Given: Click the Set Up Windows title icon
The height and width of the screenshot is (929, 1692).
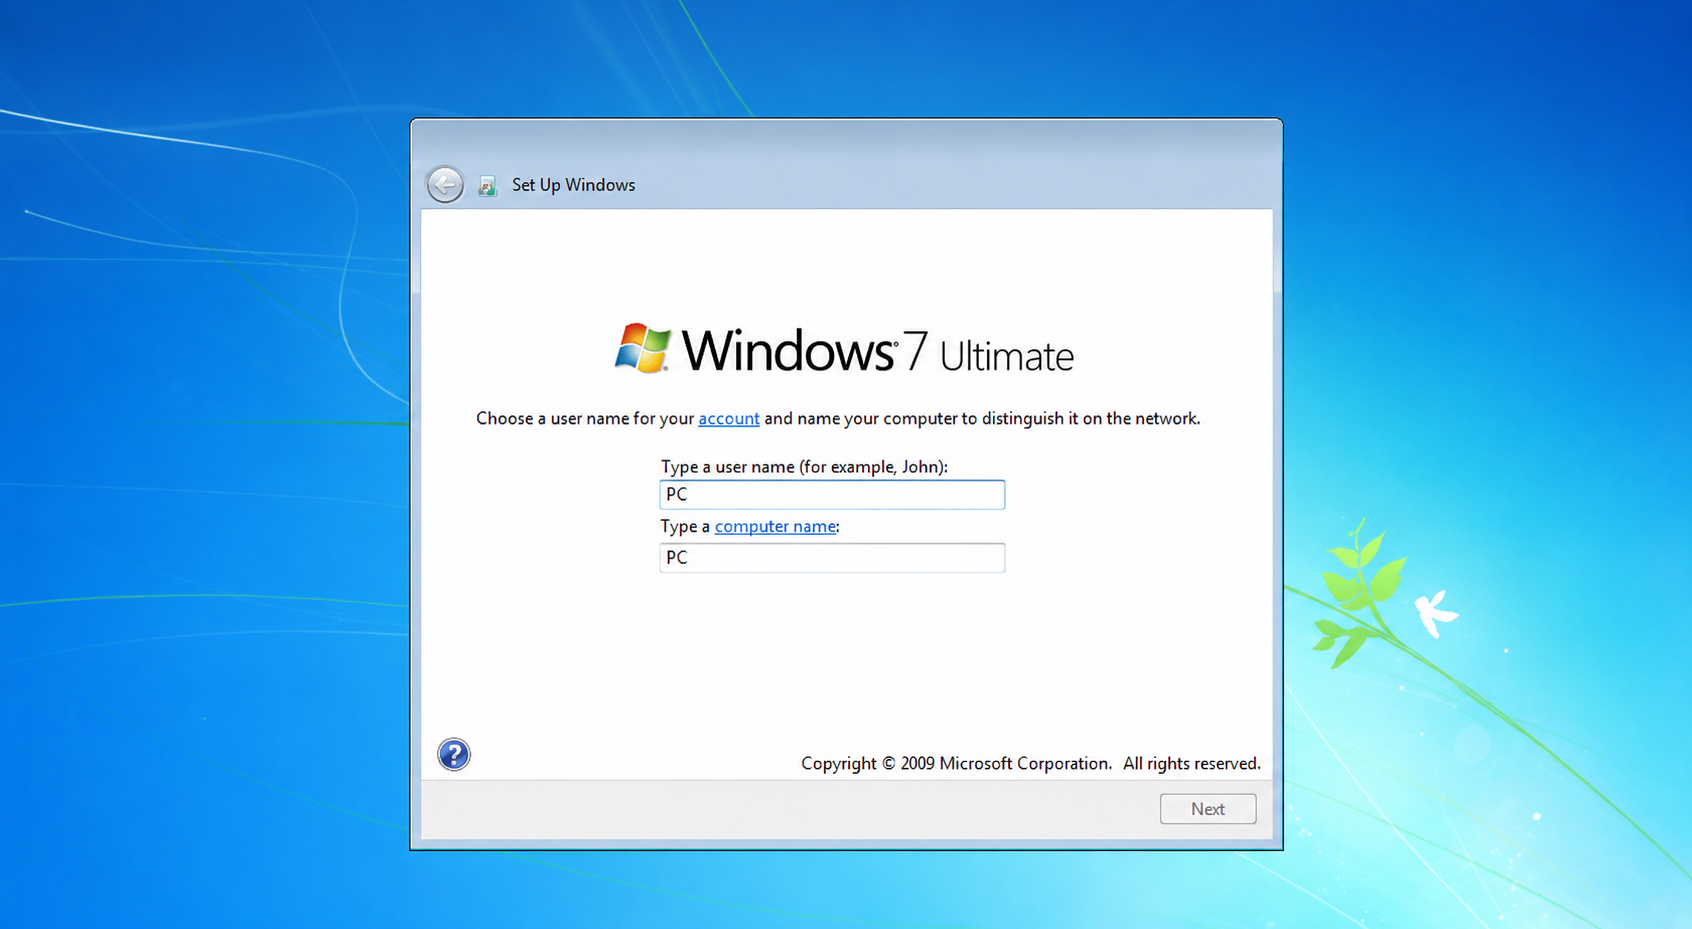Looking at the screenshot, I should coord(488,185).
